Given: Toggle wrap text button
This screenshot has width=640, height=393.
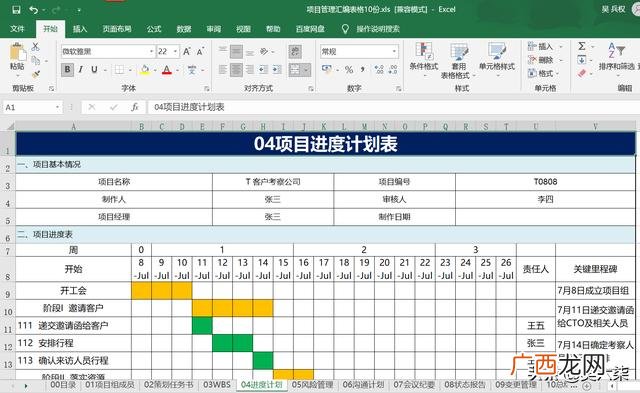Looking at the screenshot, I should coord(295,51).
